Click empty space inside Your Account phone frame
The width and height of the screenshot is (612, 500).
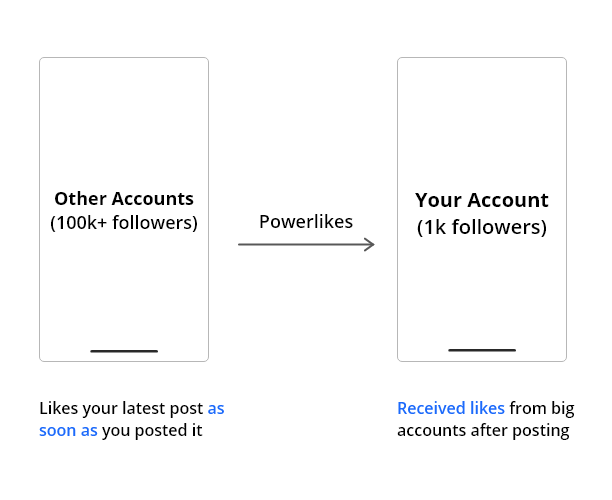[482, 117]
